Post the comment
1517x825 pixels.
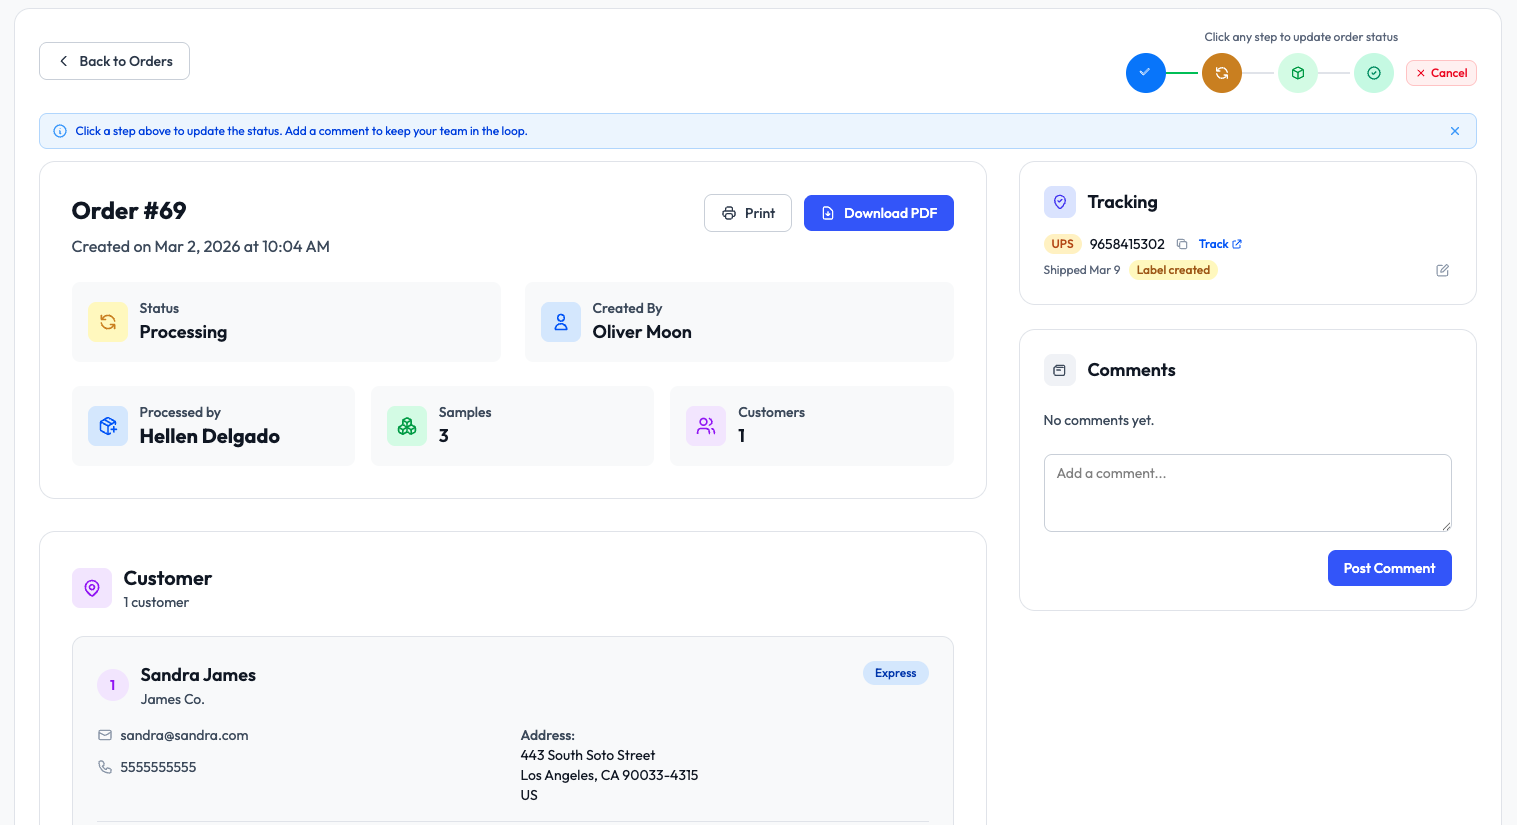(x=1388, y=568)
